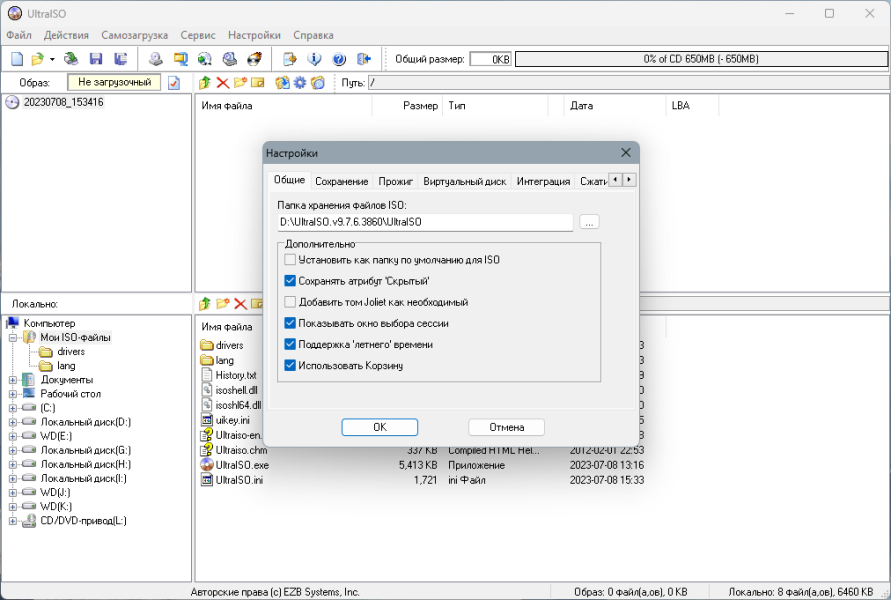Open the Сервис menu
891x600 pixels.
[198, 35]
